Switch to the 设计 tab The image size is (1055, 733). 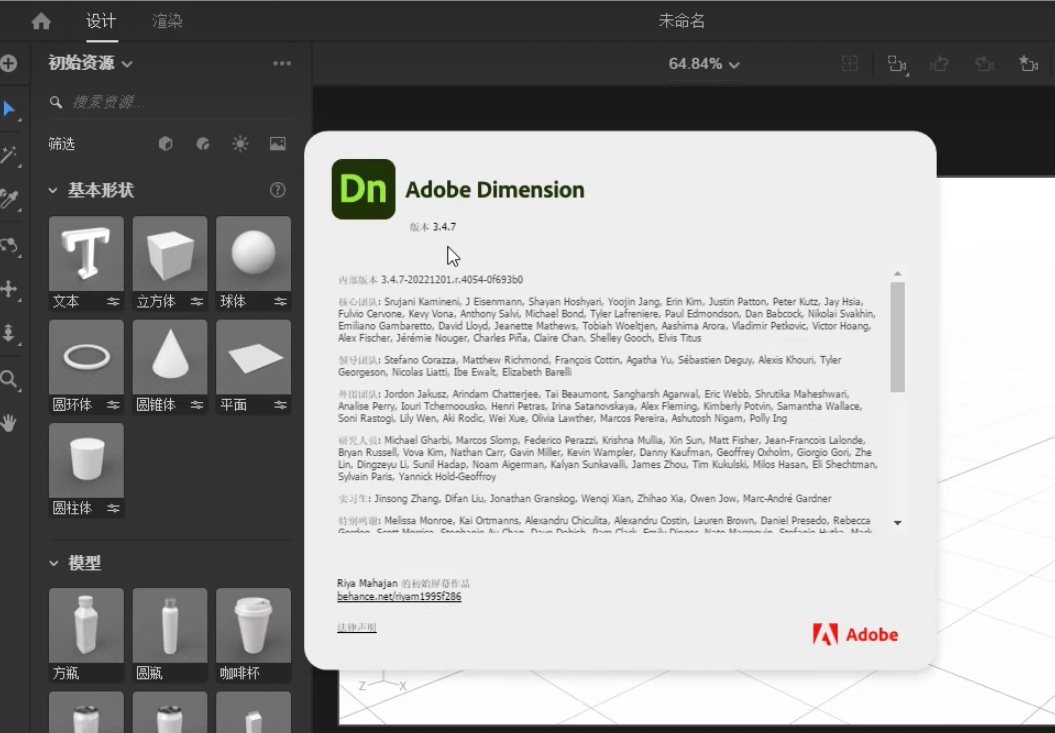101,21
